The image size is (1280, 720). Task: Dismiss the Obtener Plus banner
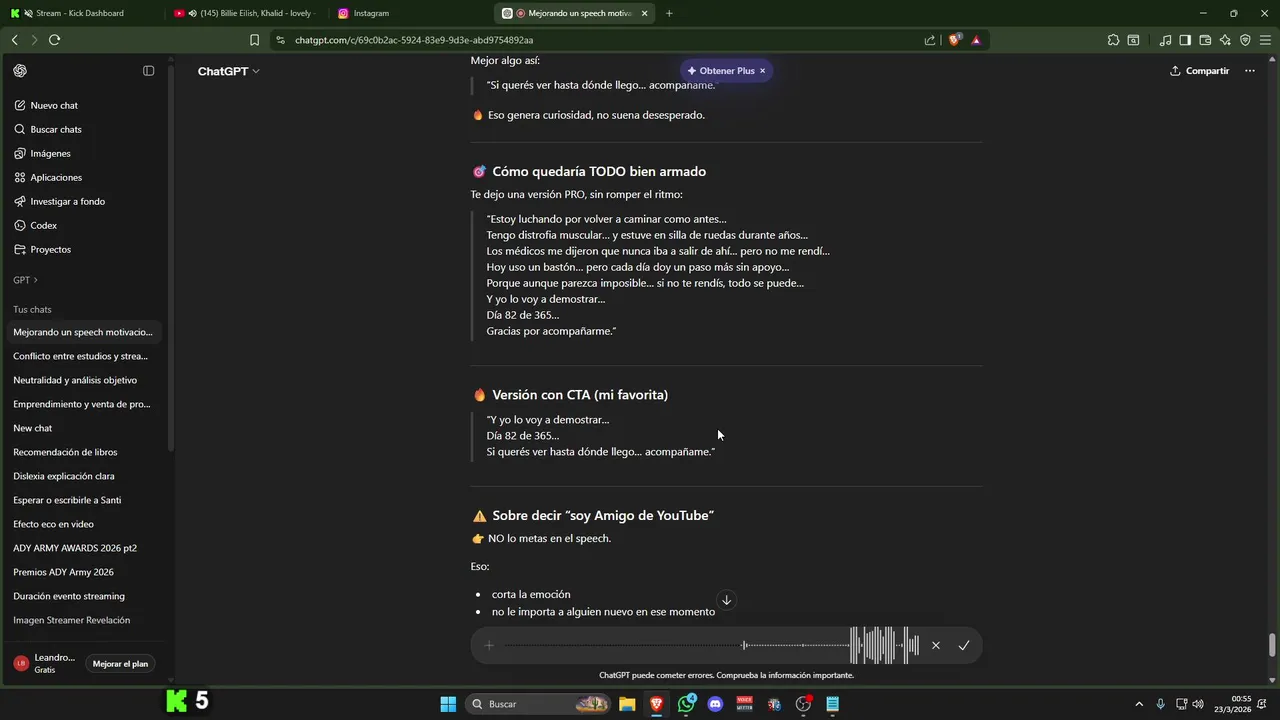click(762, 71)
